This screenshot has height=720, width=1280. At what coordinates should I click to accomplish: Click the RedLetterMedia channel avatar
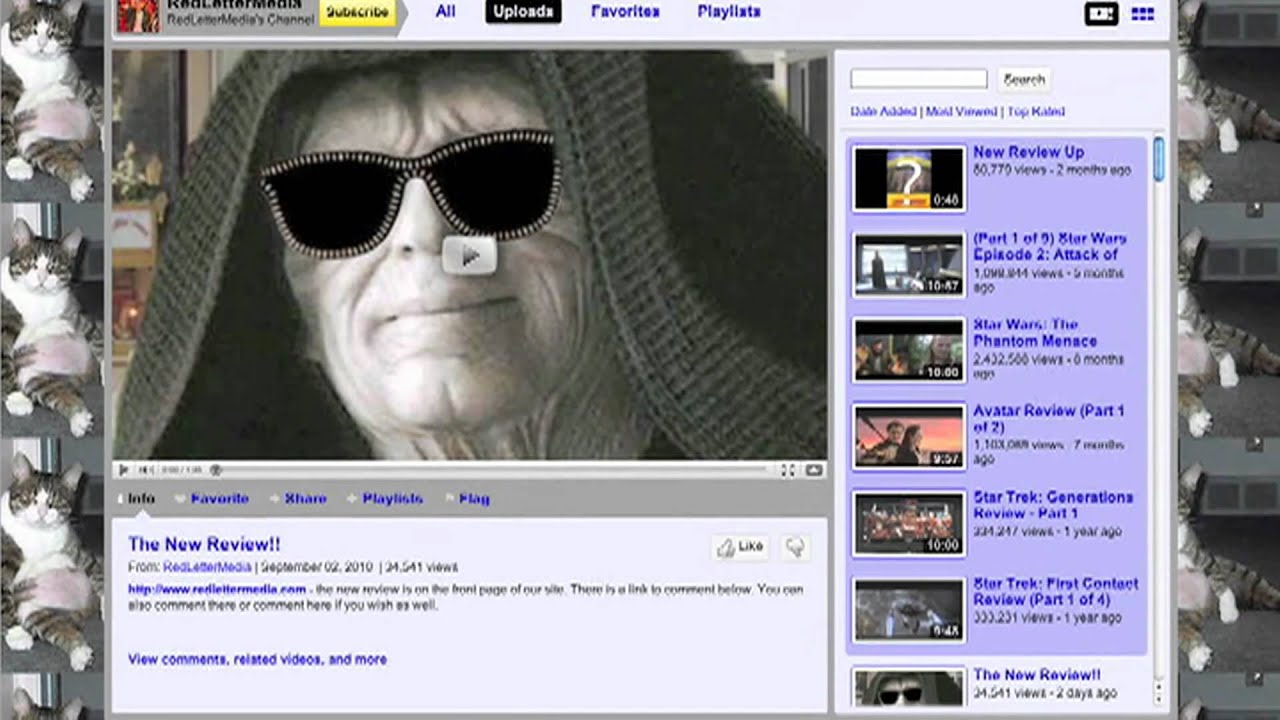[138, 15]
